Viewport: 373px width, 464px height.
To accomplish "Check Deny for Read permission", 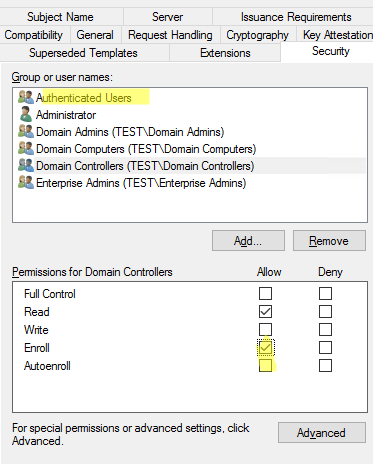I will (325, 312).
